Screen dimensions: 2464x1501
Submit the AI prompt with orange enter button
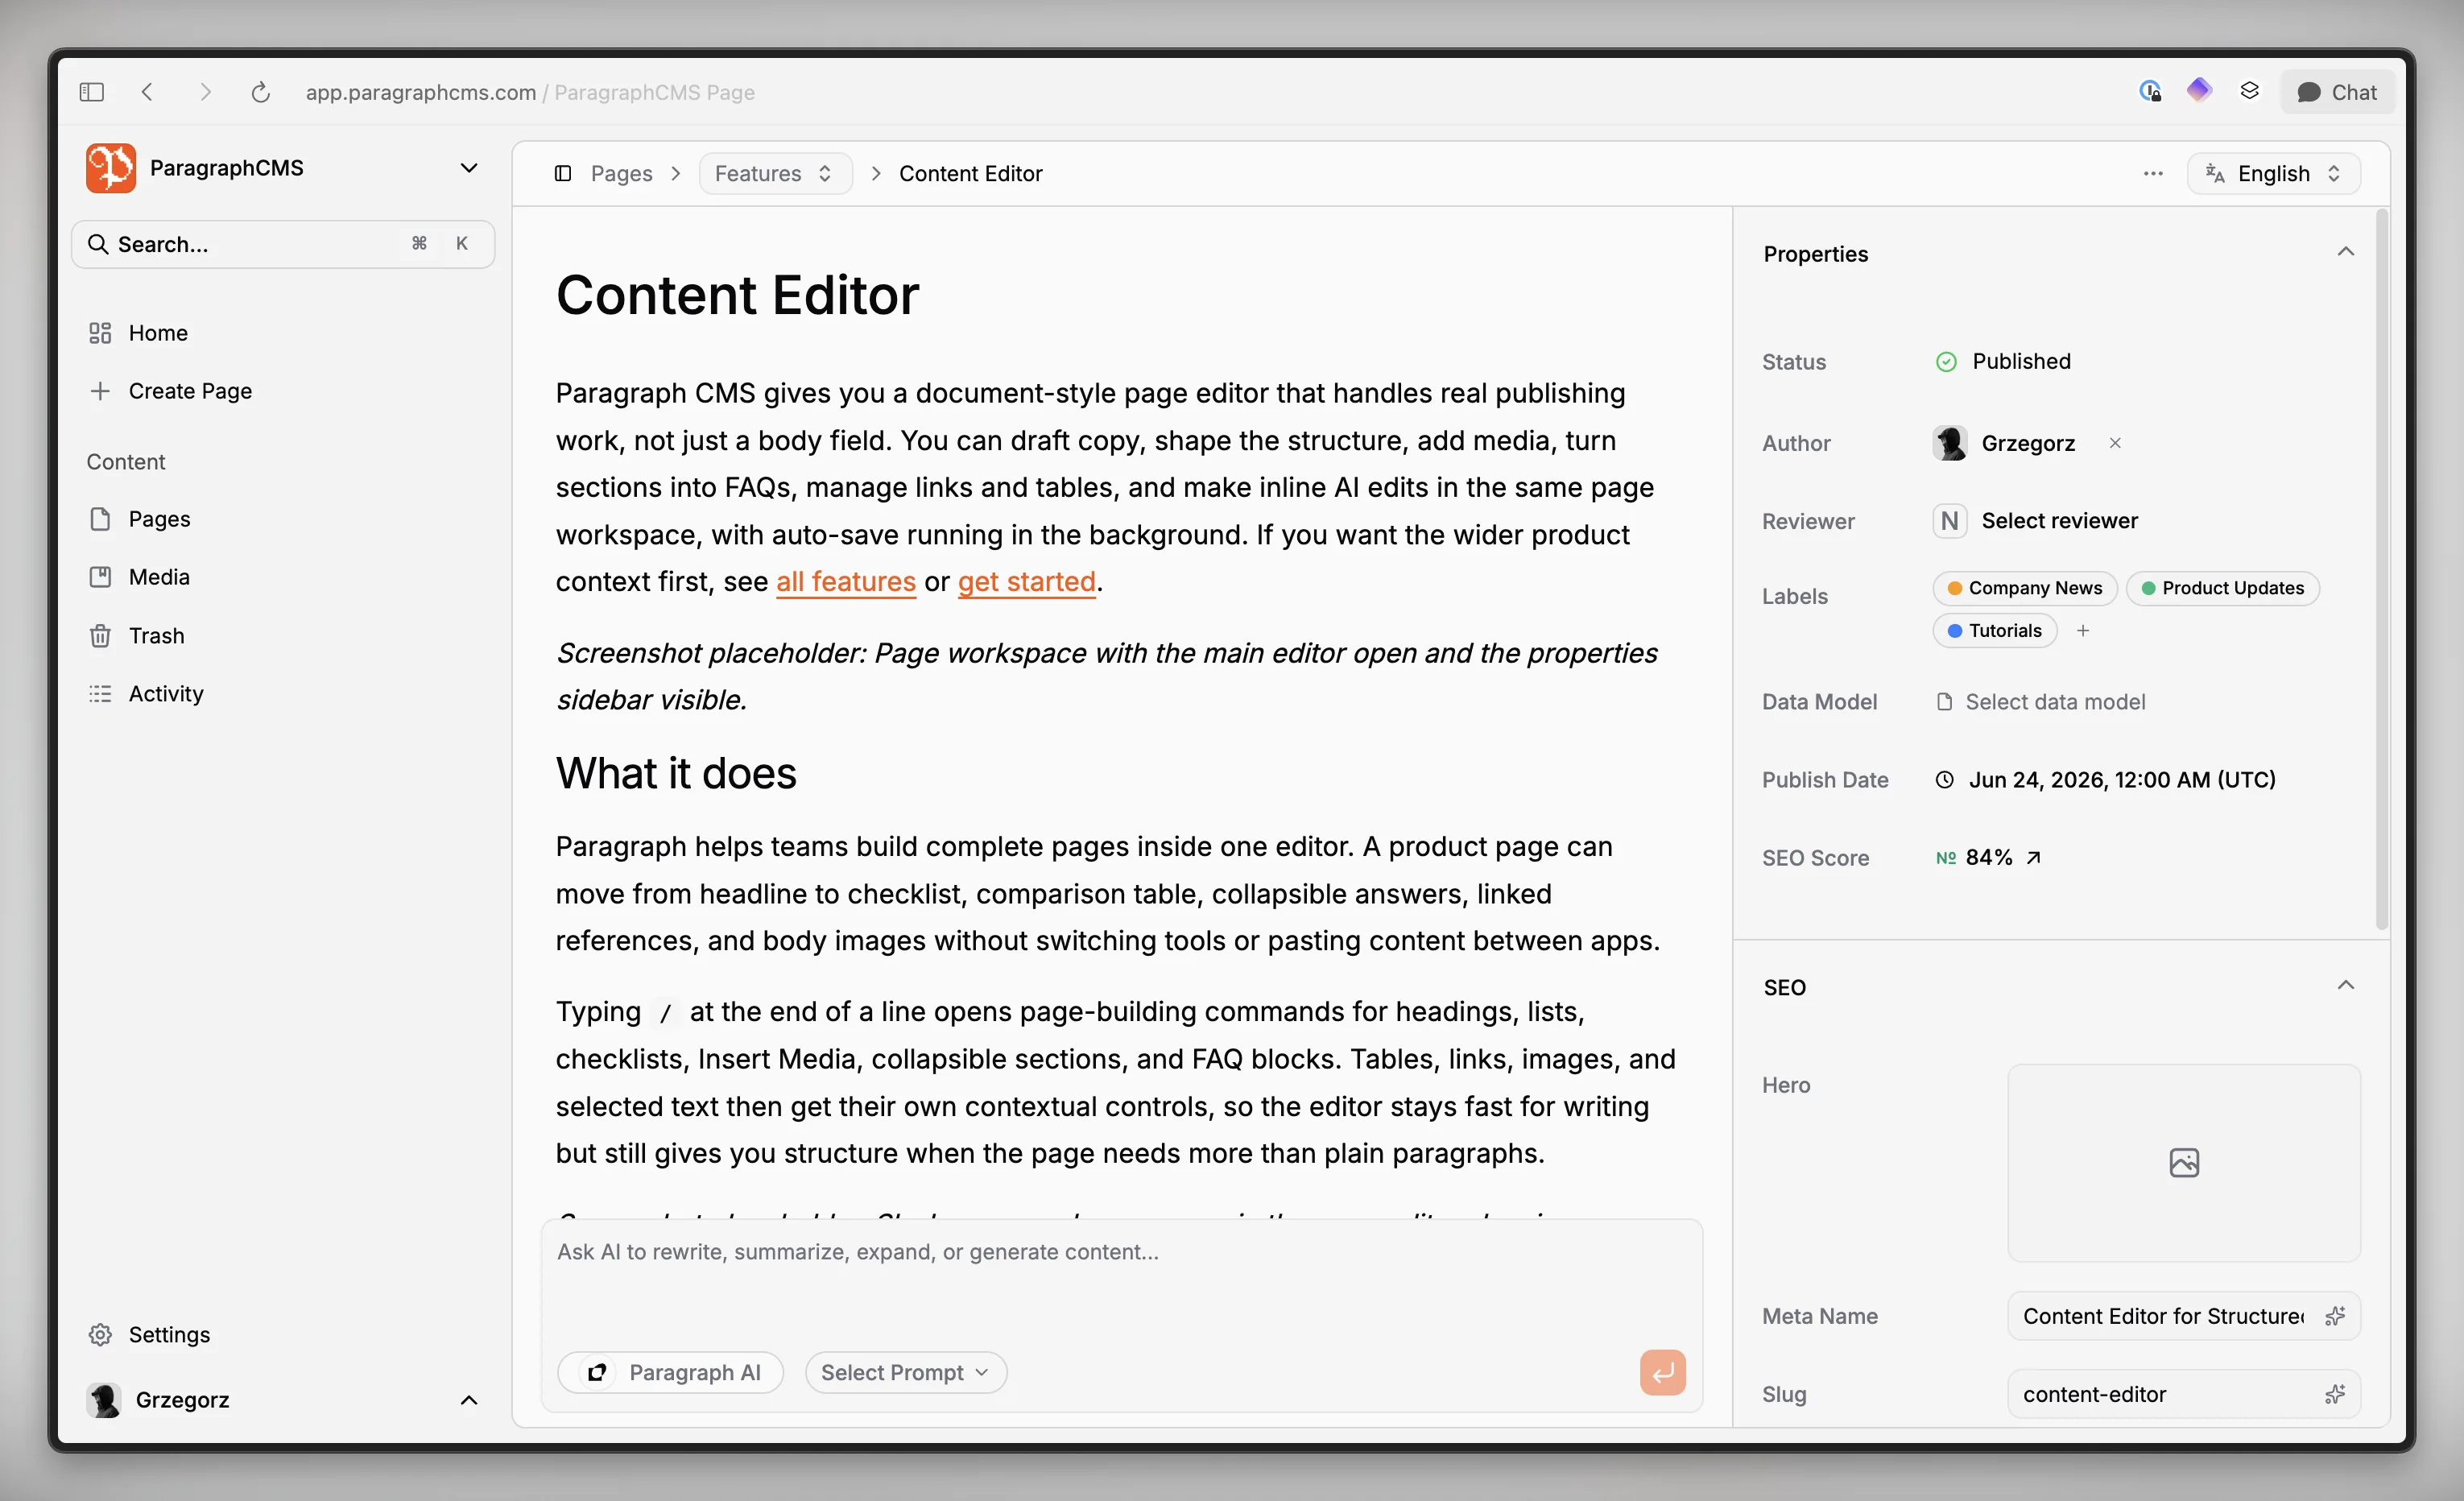[1662, 1372]
